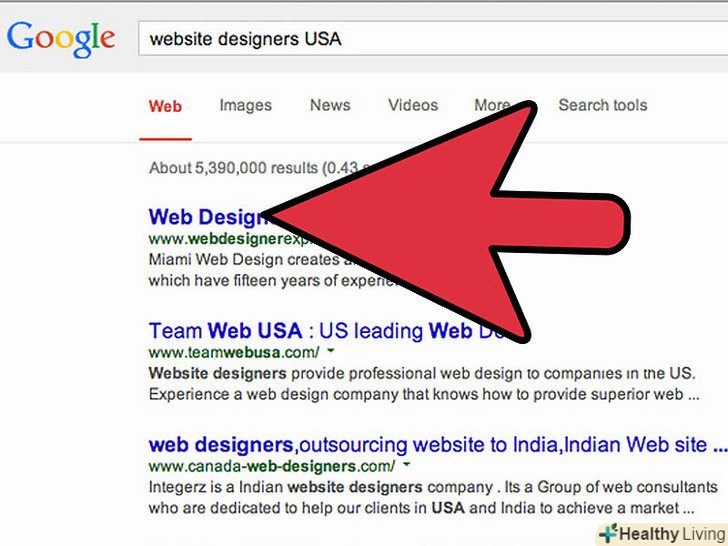Open Search tools
The width and height of the screenshot is (728, 546).
pos(603,105)
